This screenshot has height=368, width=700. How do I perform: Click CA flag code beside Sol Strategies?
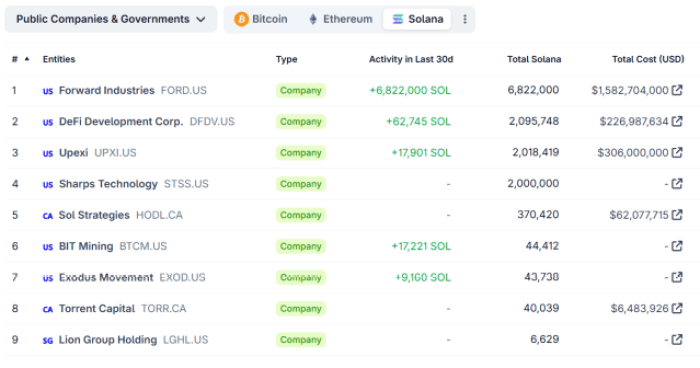click(x=48, y=216)
